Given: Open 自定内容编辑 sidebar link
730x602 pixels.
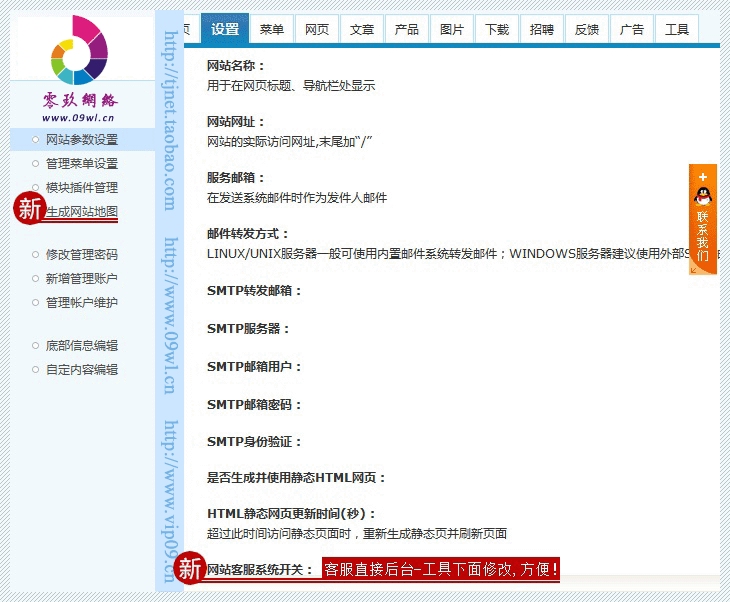Looking at the screenshot, I should tap(82, 370).
